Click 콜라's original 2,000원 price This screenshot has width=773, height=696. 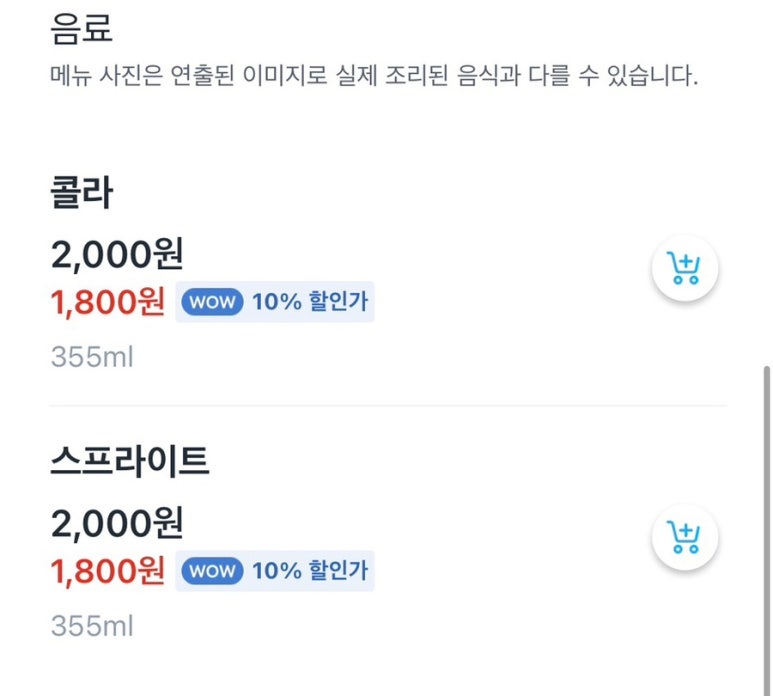pyautogui.click(x=117, y=255)
